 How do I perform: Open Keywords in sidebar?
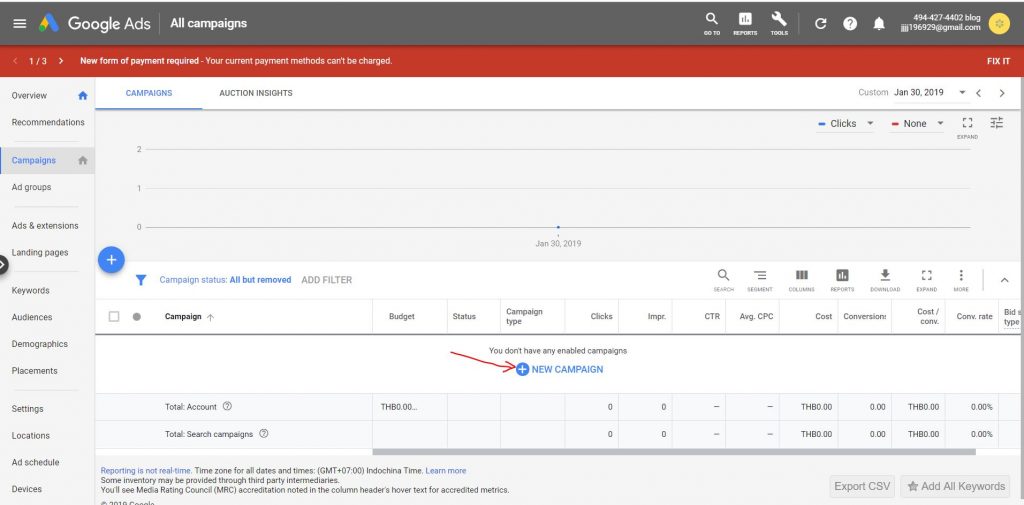tap(31, 290)
